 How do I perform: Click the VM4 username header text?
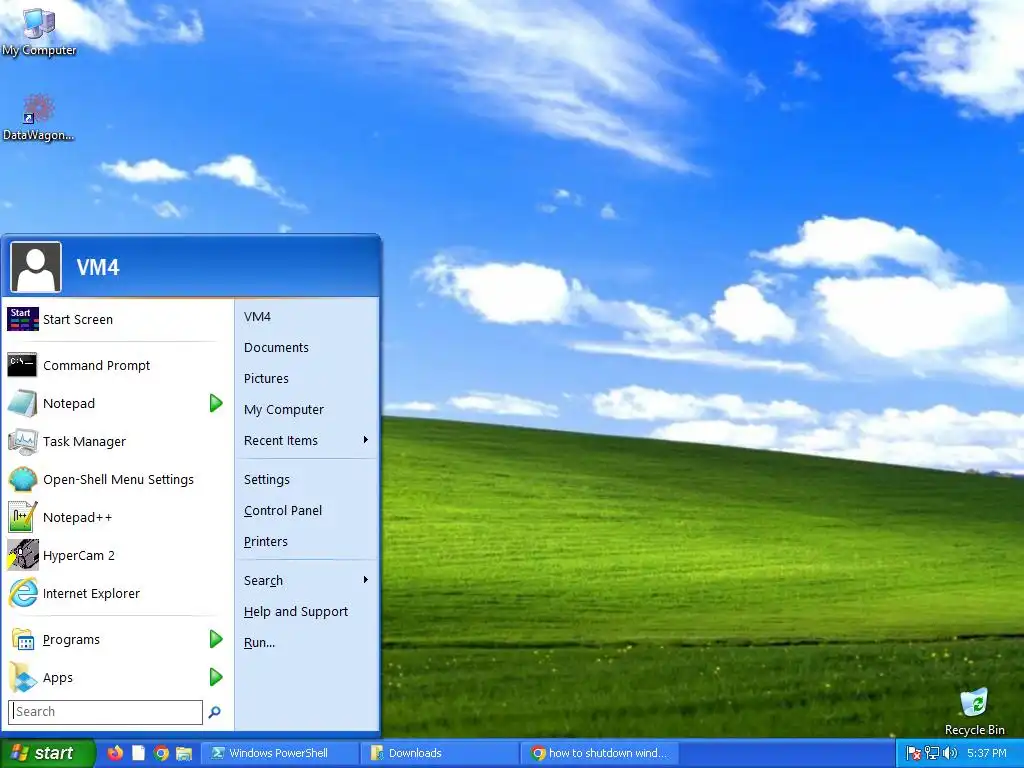[x=98, y=267]
